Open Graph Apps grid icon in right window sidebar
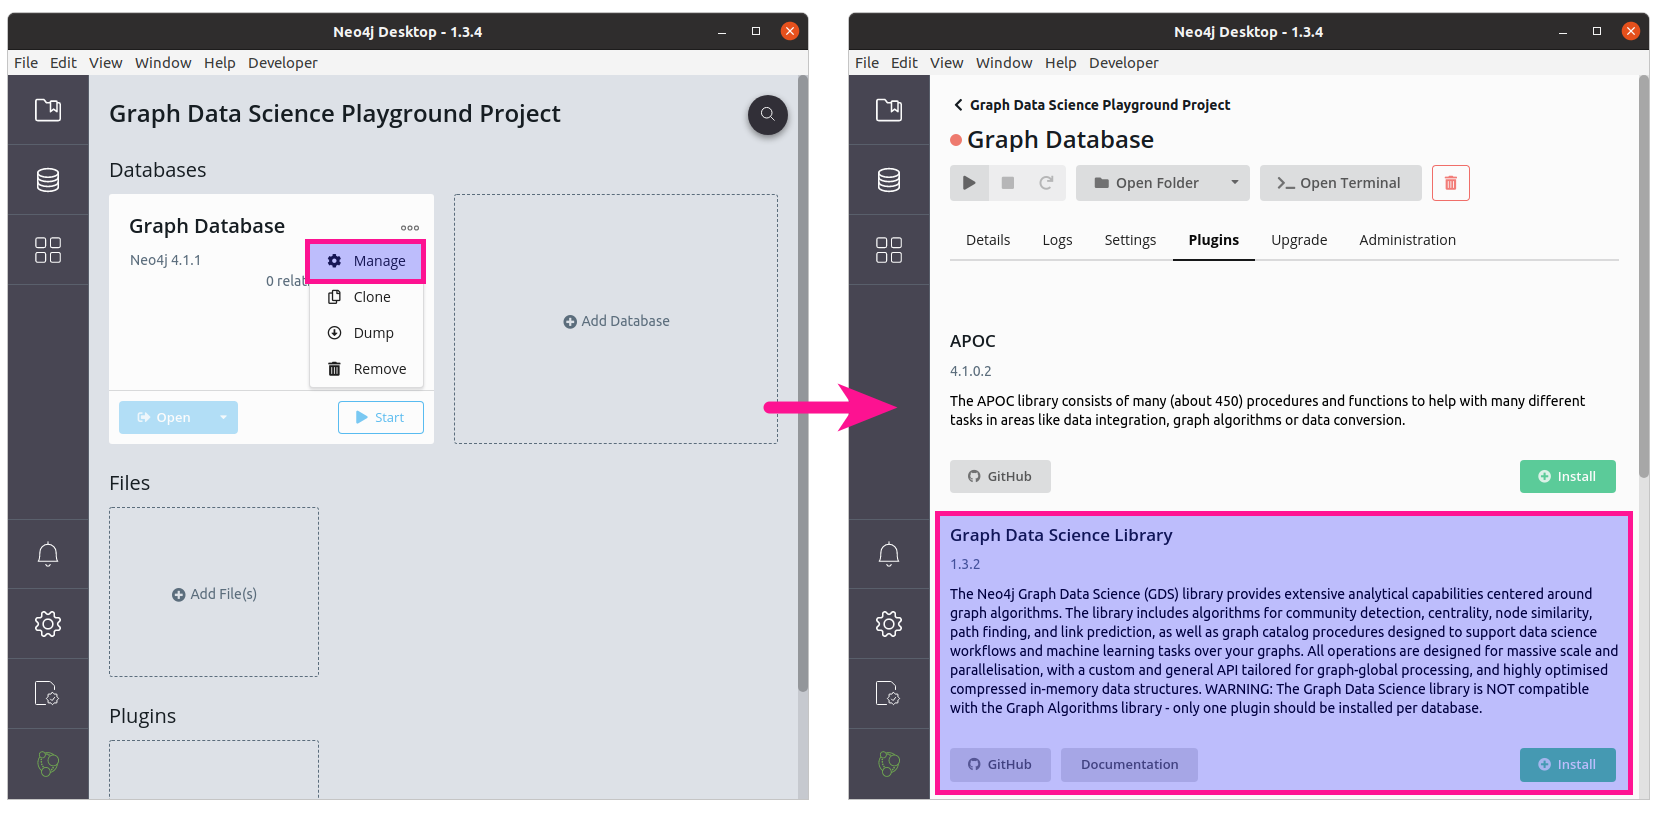 [x=889, y=250]
